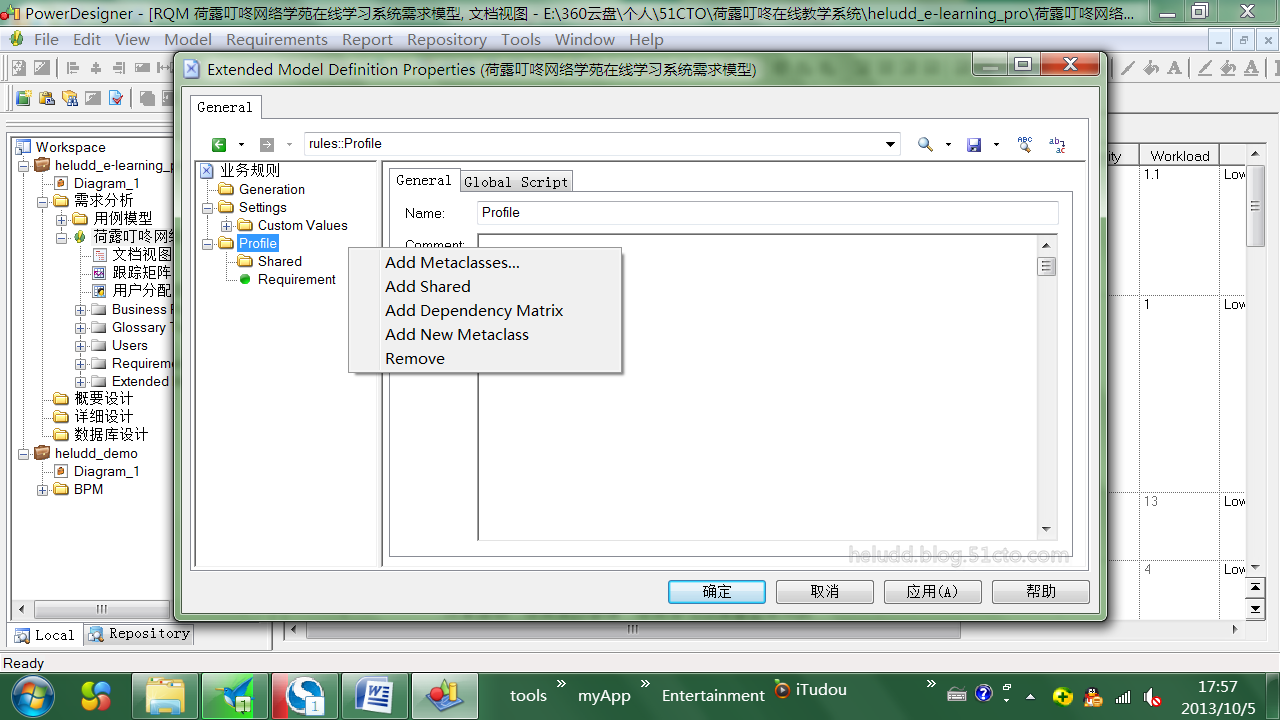Click the green back navigation arrow
Viewport: 1280px width, 720px height.
click(219, 144)
